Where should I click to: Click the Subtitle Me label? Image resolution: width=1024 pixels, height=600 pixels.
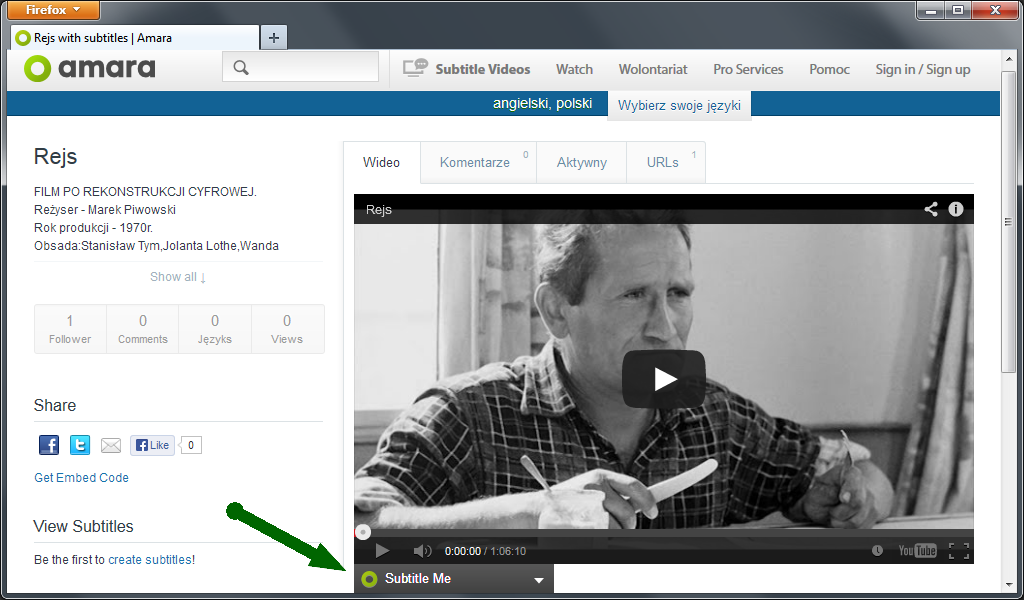click(418, 579)
